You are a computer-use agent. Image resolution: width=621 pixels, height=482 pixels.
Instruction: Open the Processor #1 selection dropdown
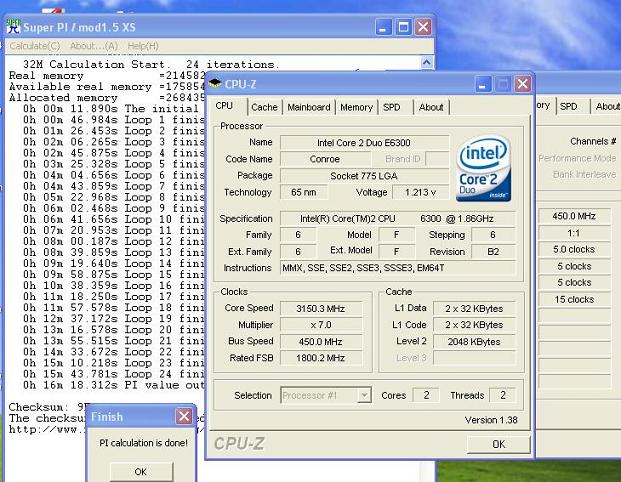coord(364,395)
